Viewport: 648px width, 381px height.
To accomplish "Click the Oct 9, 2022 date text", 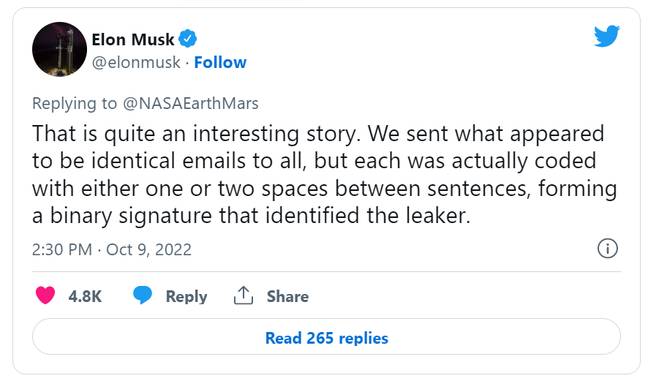I will tap(149, 250).
